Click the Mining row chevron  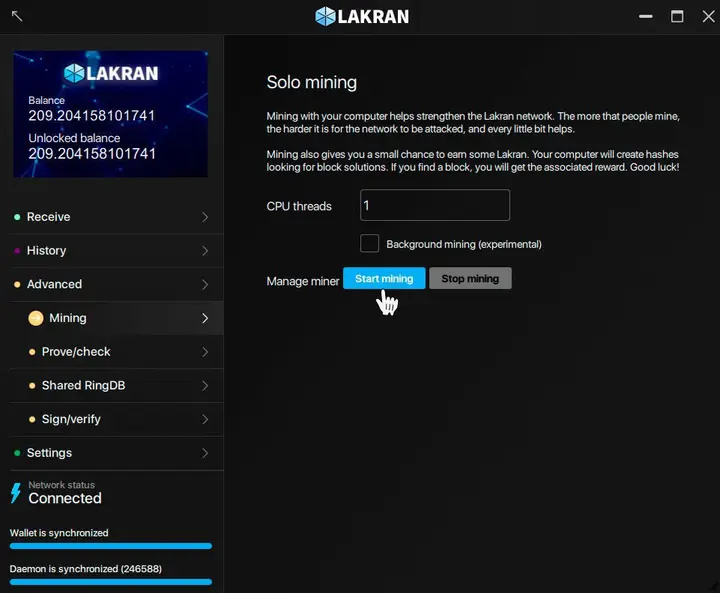click(x=205, y=318)
